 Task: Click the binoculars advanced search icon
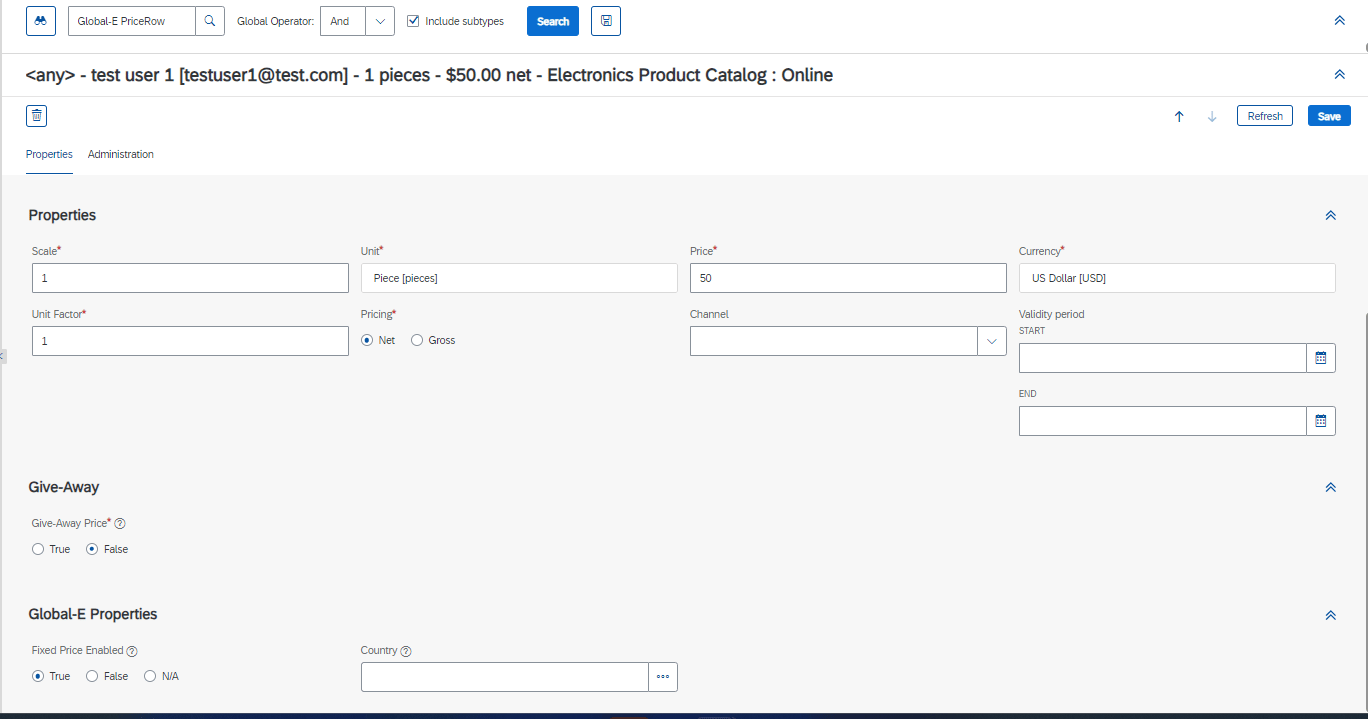click(x=41, y=21)
